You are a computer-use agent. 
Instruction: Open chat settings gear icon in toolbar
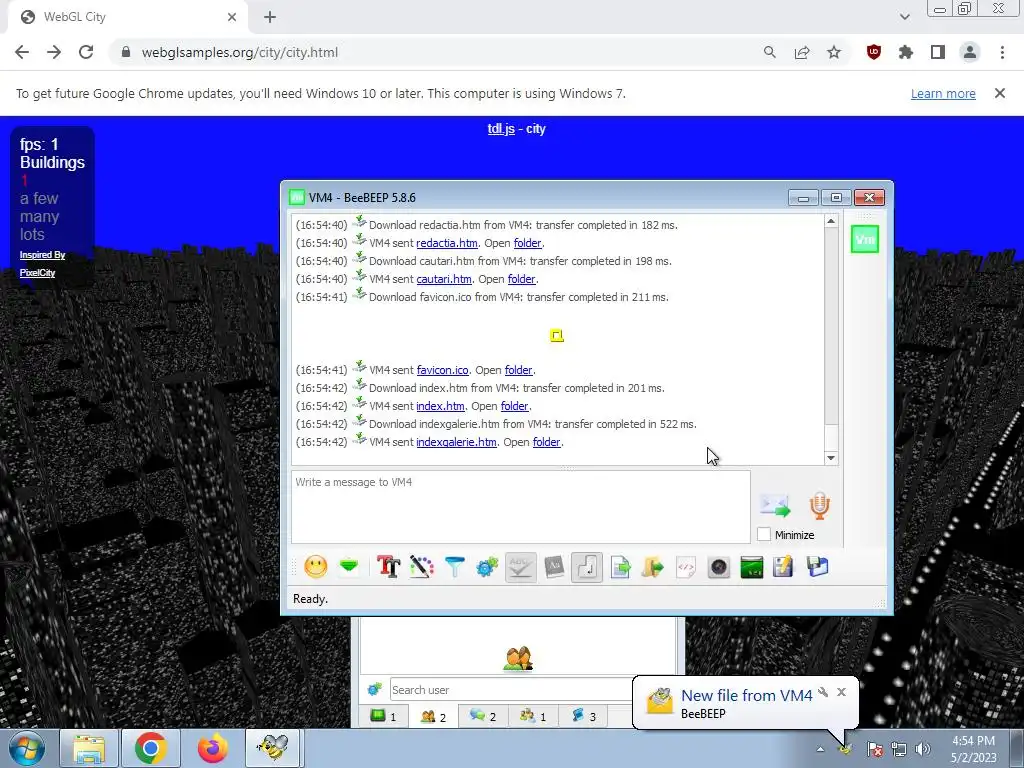coord(487,566)
